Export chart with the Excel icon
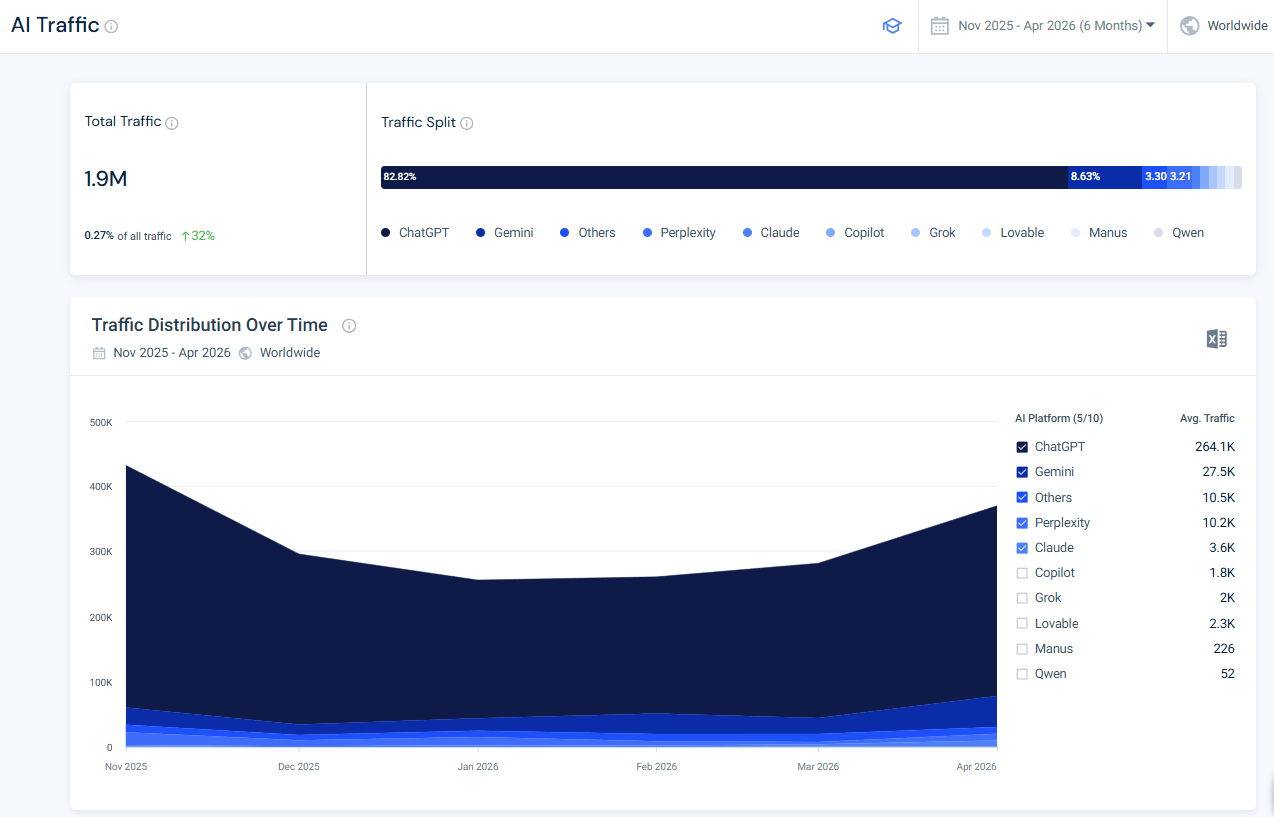Viewport: 1274px width, 817px height. tap(1216, 339)
